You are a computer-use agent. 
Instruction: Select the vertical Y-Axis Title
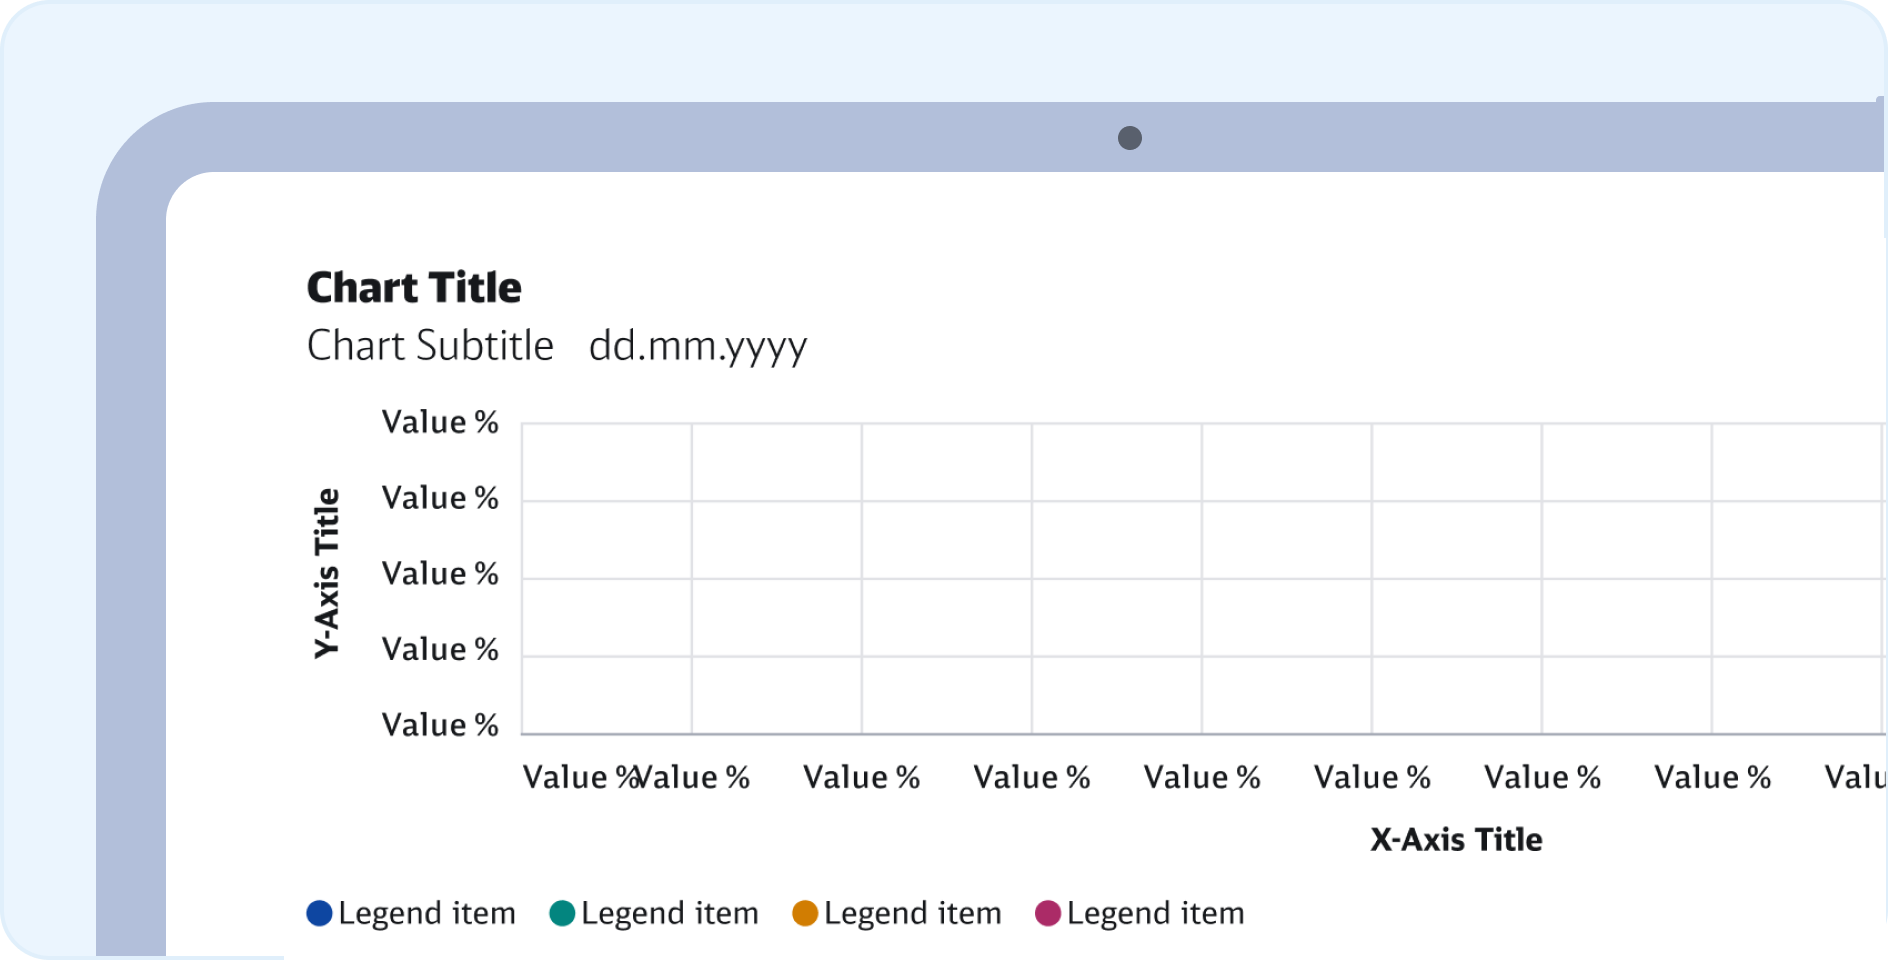click(x=327, y=573)
